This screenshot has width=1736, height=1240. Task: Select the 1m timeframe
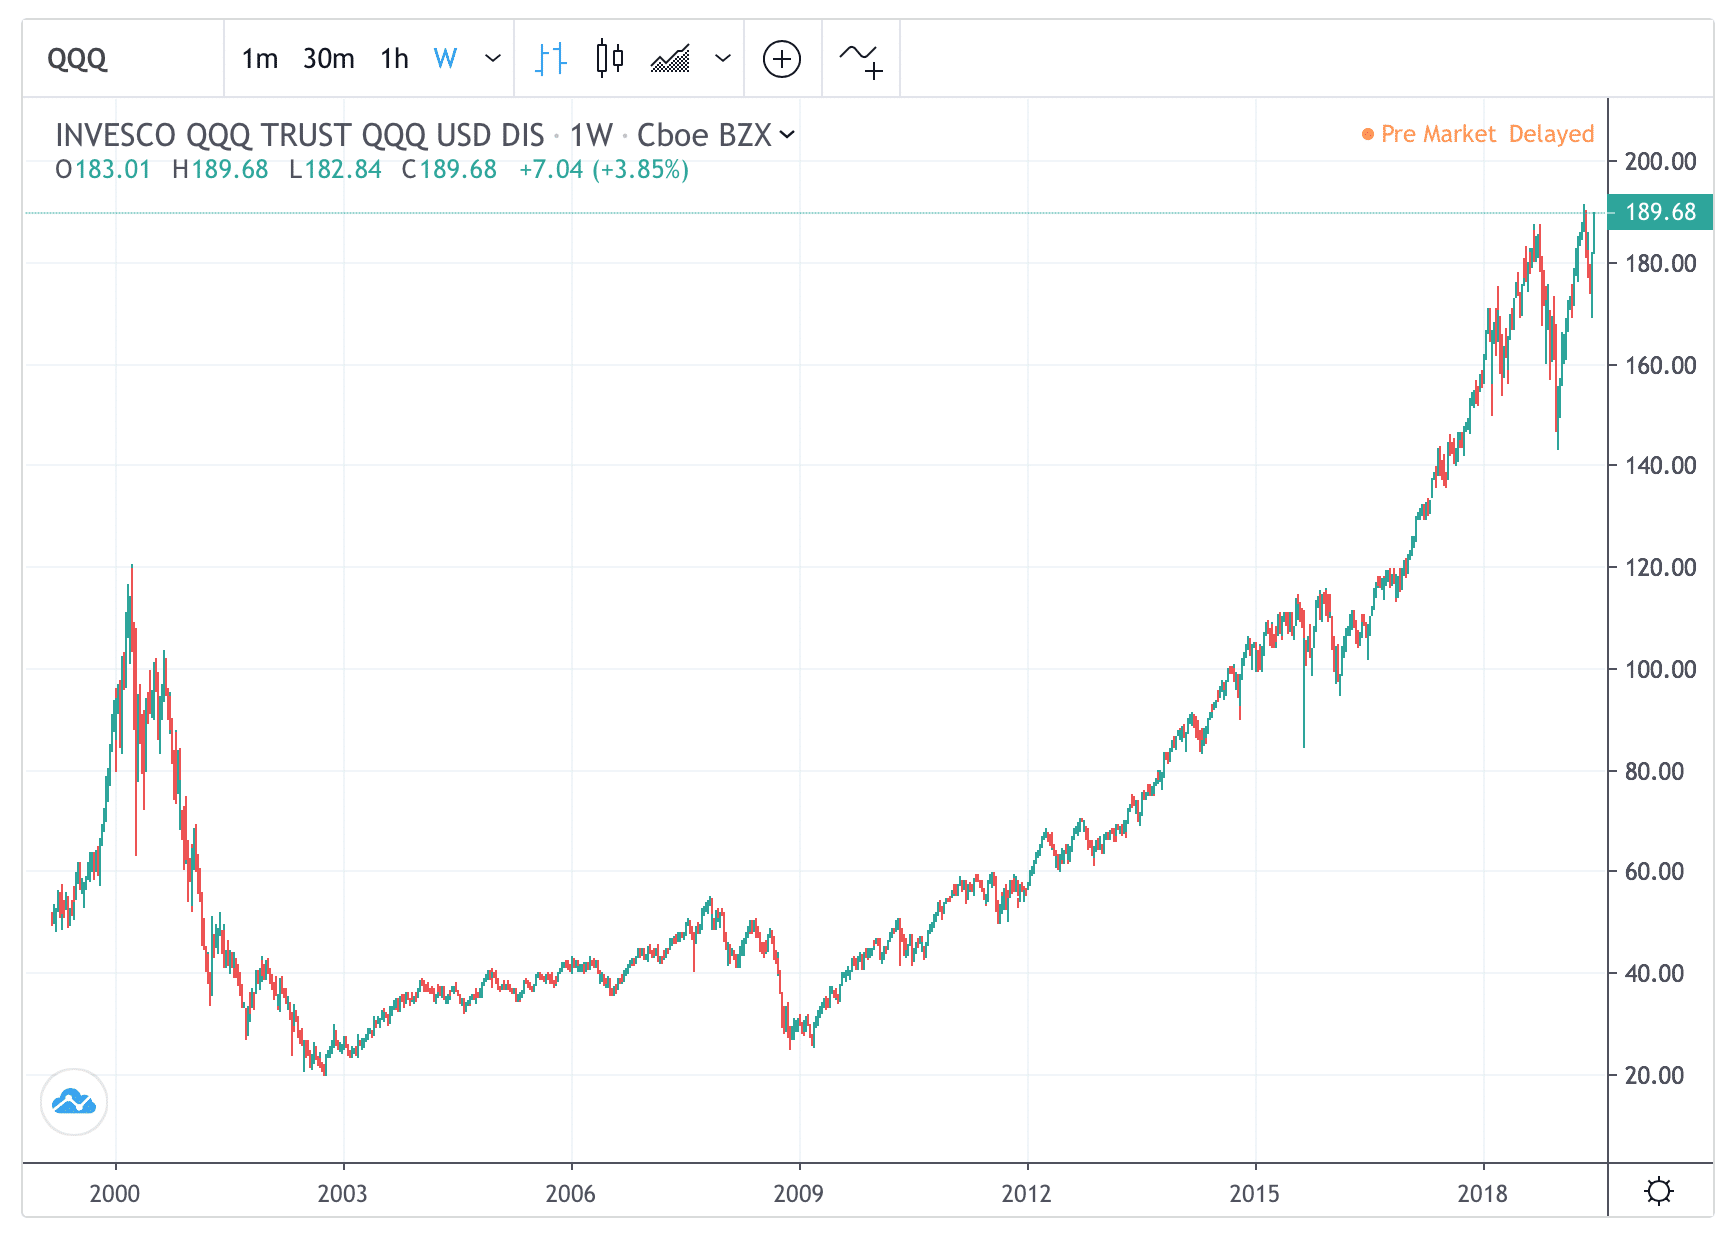pyautogui.click(x=260, y=59)
